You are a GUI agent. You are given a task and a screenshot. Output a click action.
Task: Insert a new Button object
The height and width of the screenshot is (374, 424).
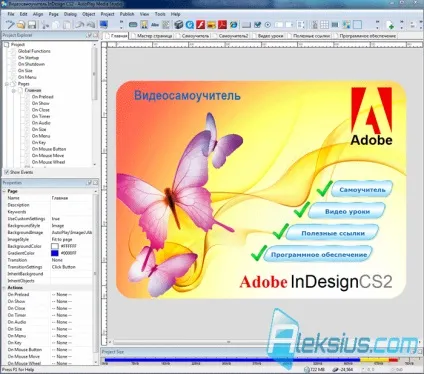[133, 25]
